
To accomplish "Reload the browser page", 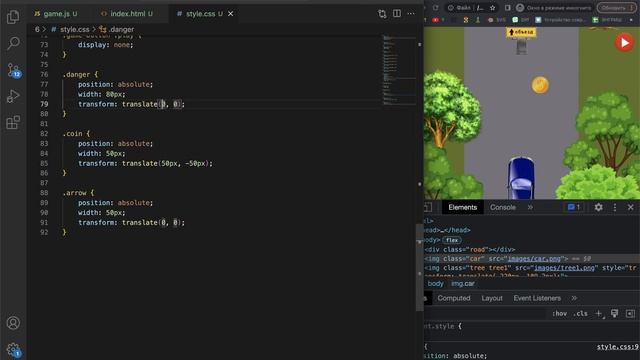I will pos(436,8).
